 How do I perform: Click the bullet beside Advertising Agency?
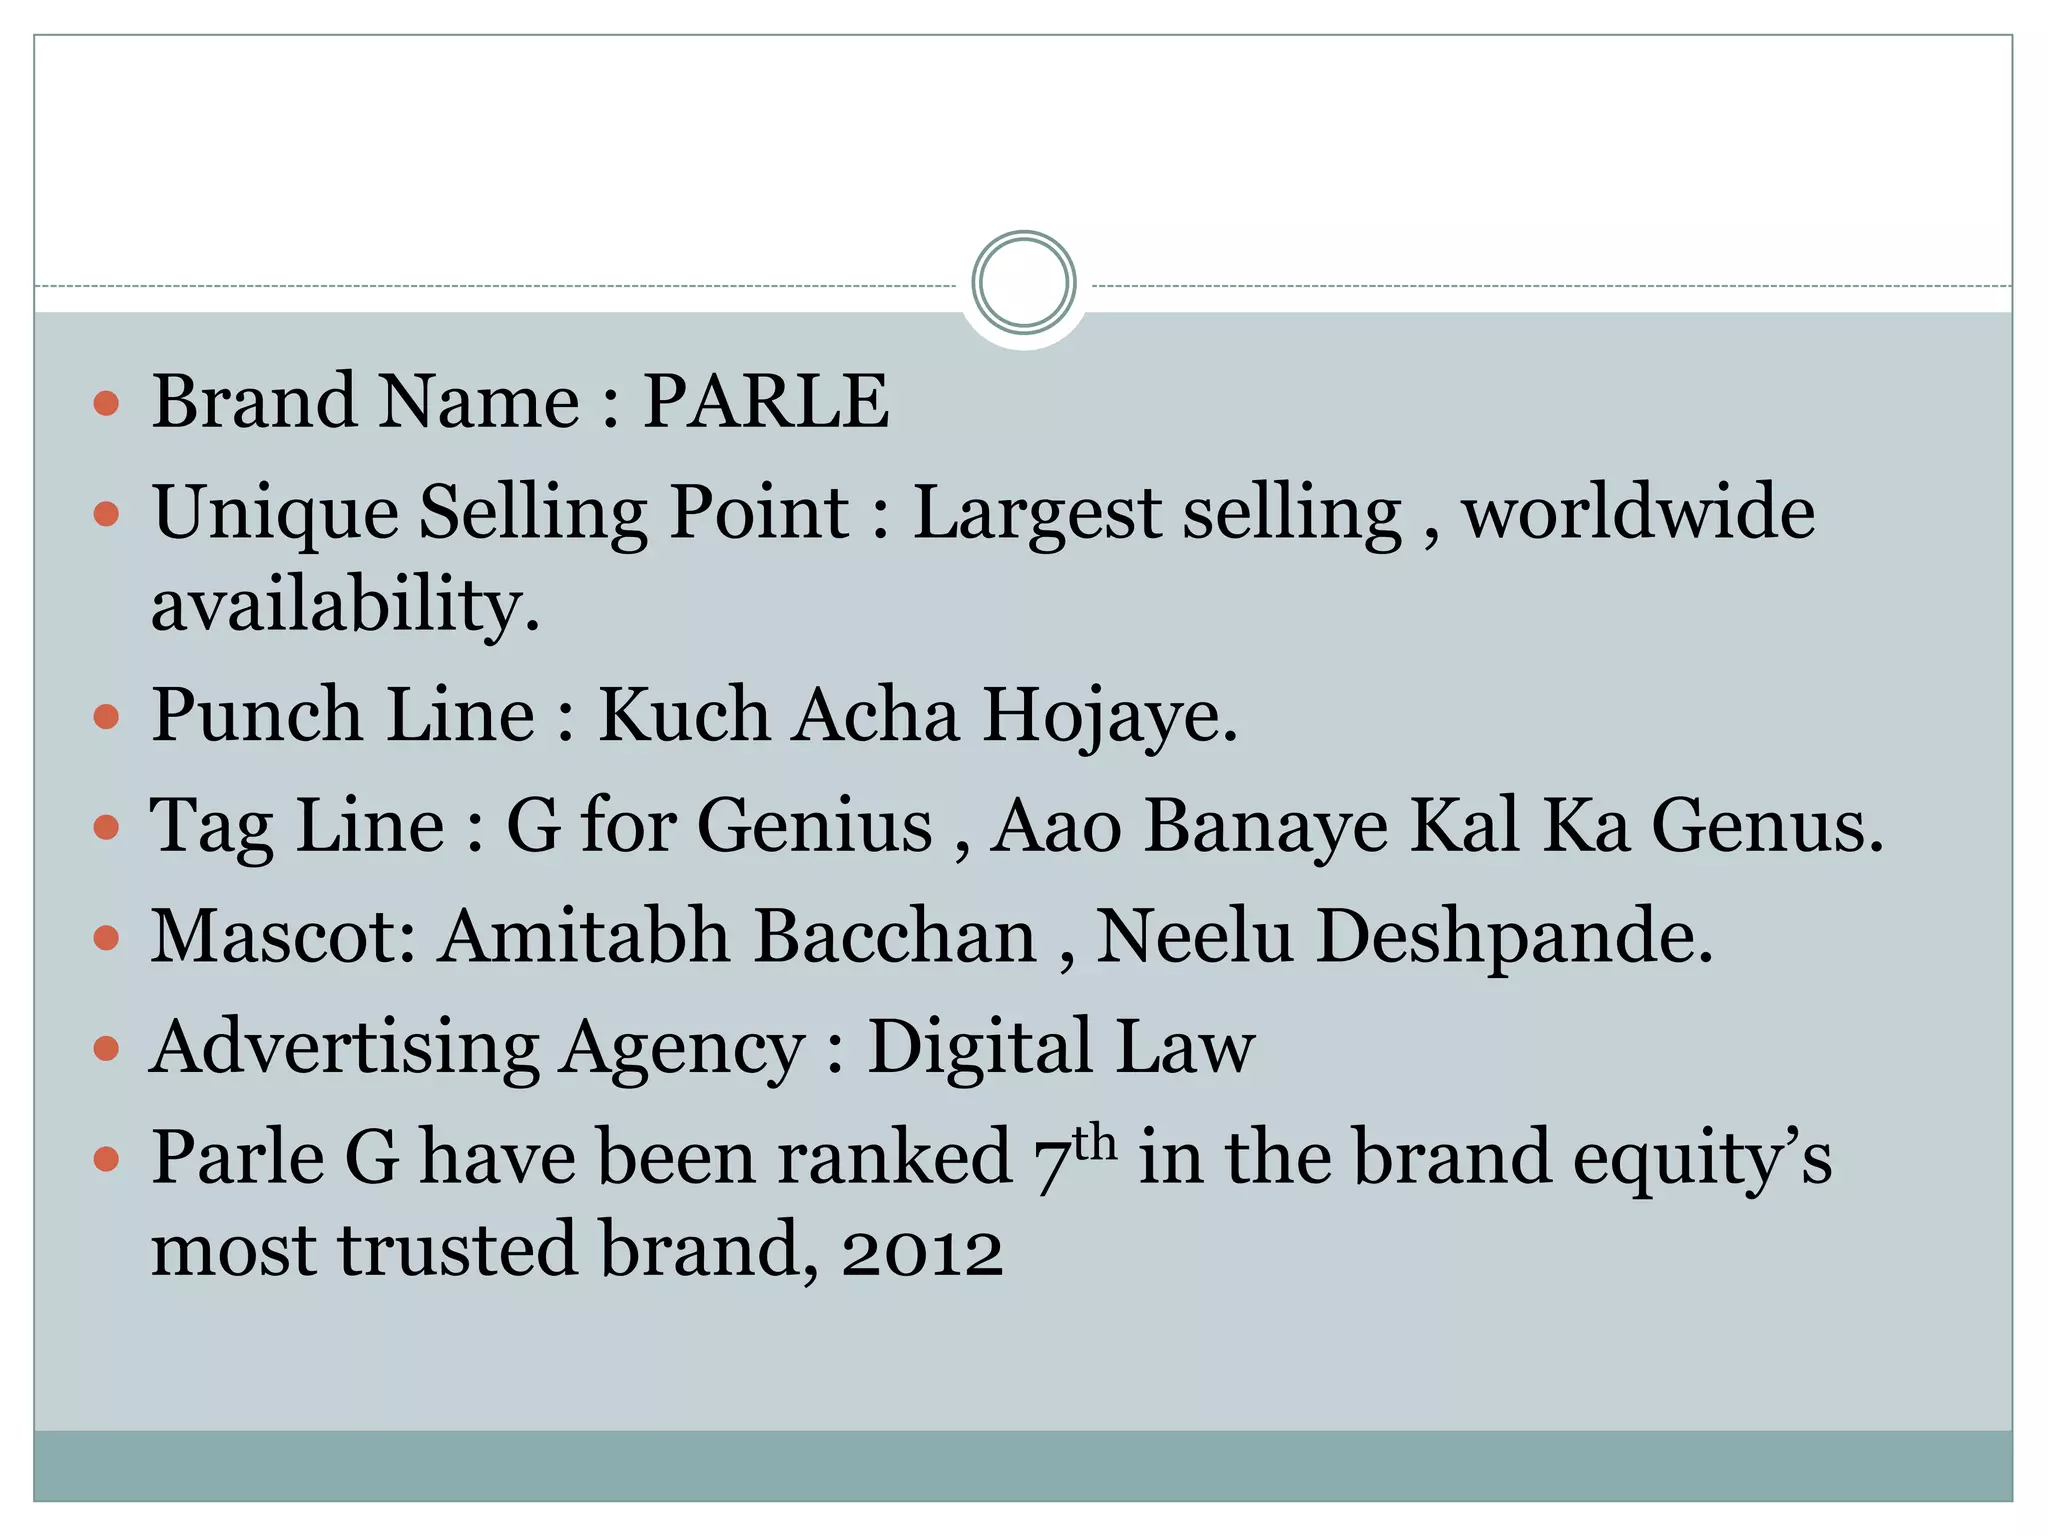(x=106, y=1049)
